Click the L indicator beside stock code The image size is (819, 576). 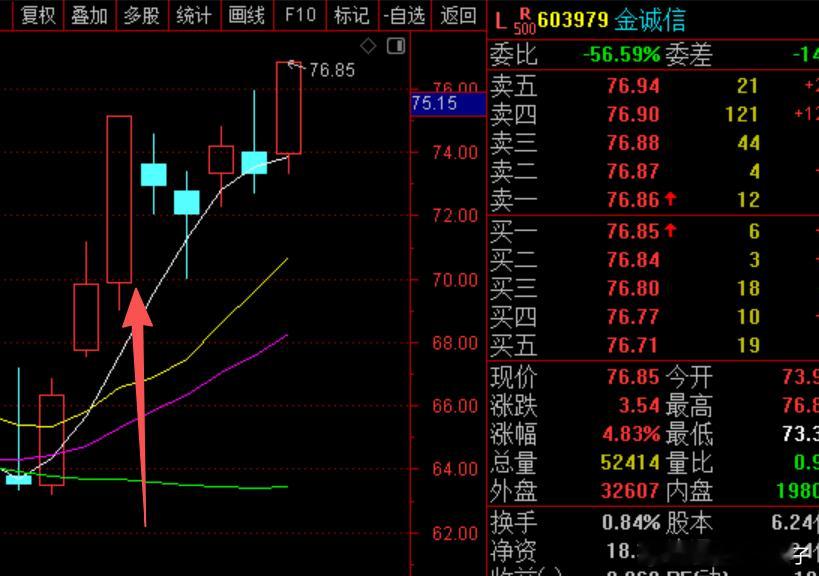tap(500, 21)
